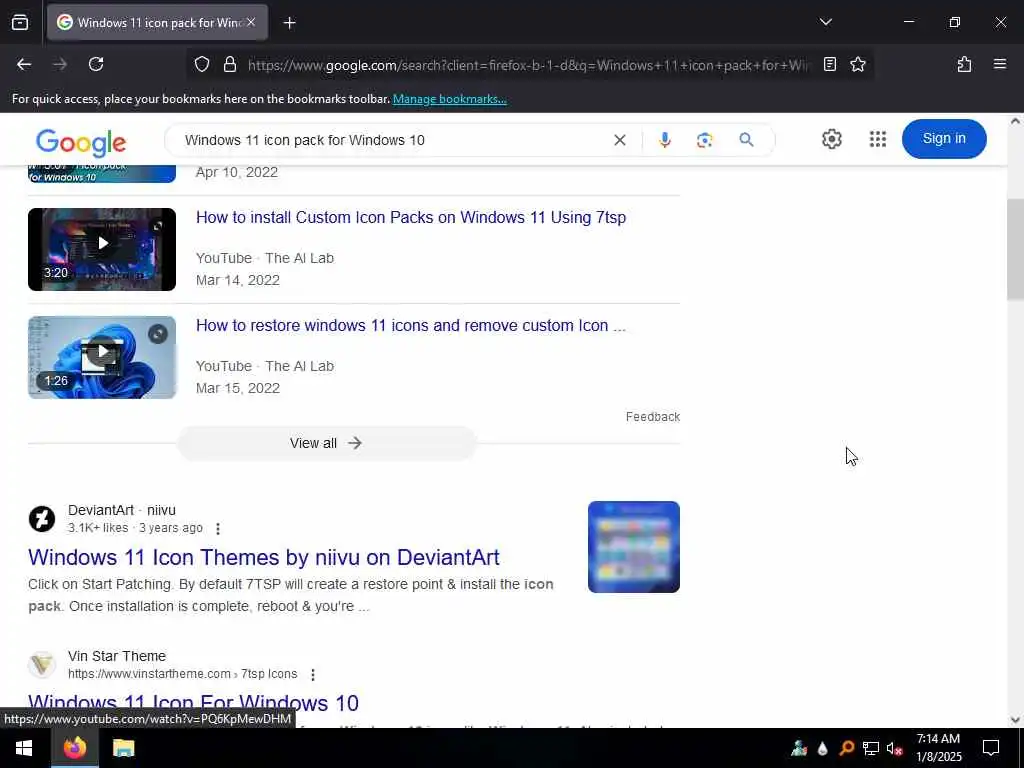Open How to install Custom Icon Packs link
This screenshot has width=1024, height=768.
point(411,217)
